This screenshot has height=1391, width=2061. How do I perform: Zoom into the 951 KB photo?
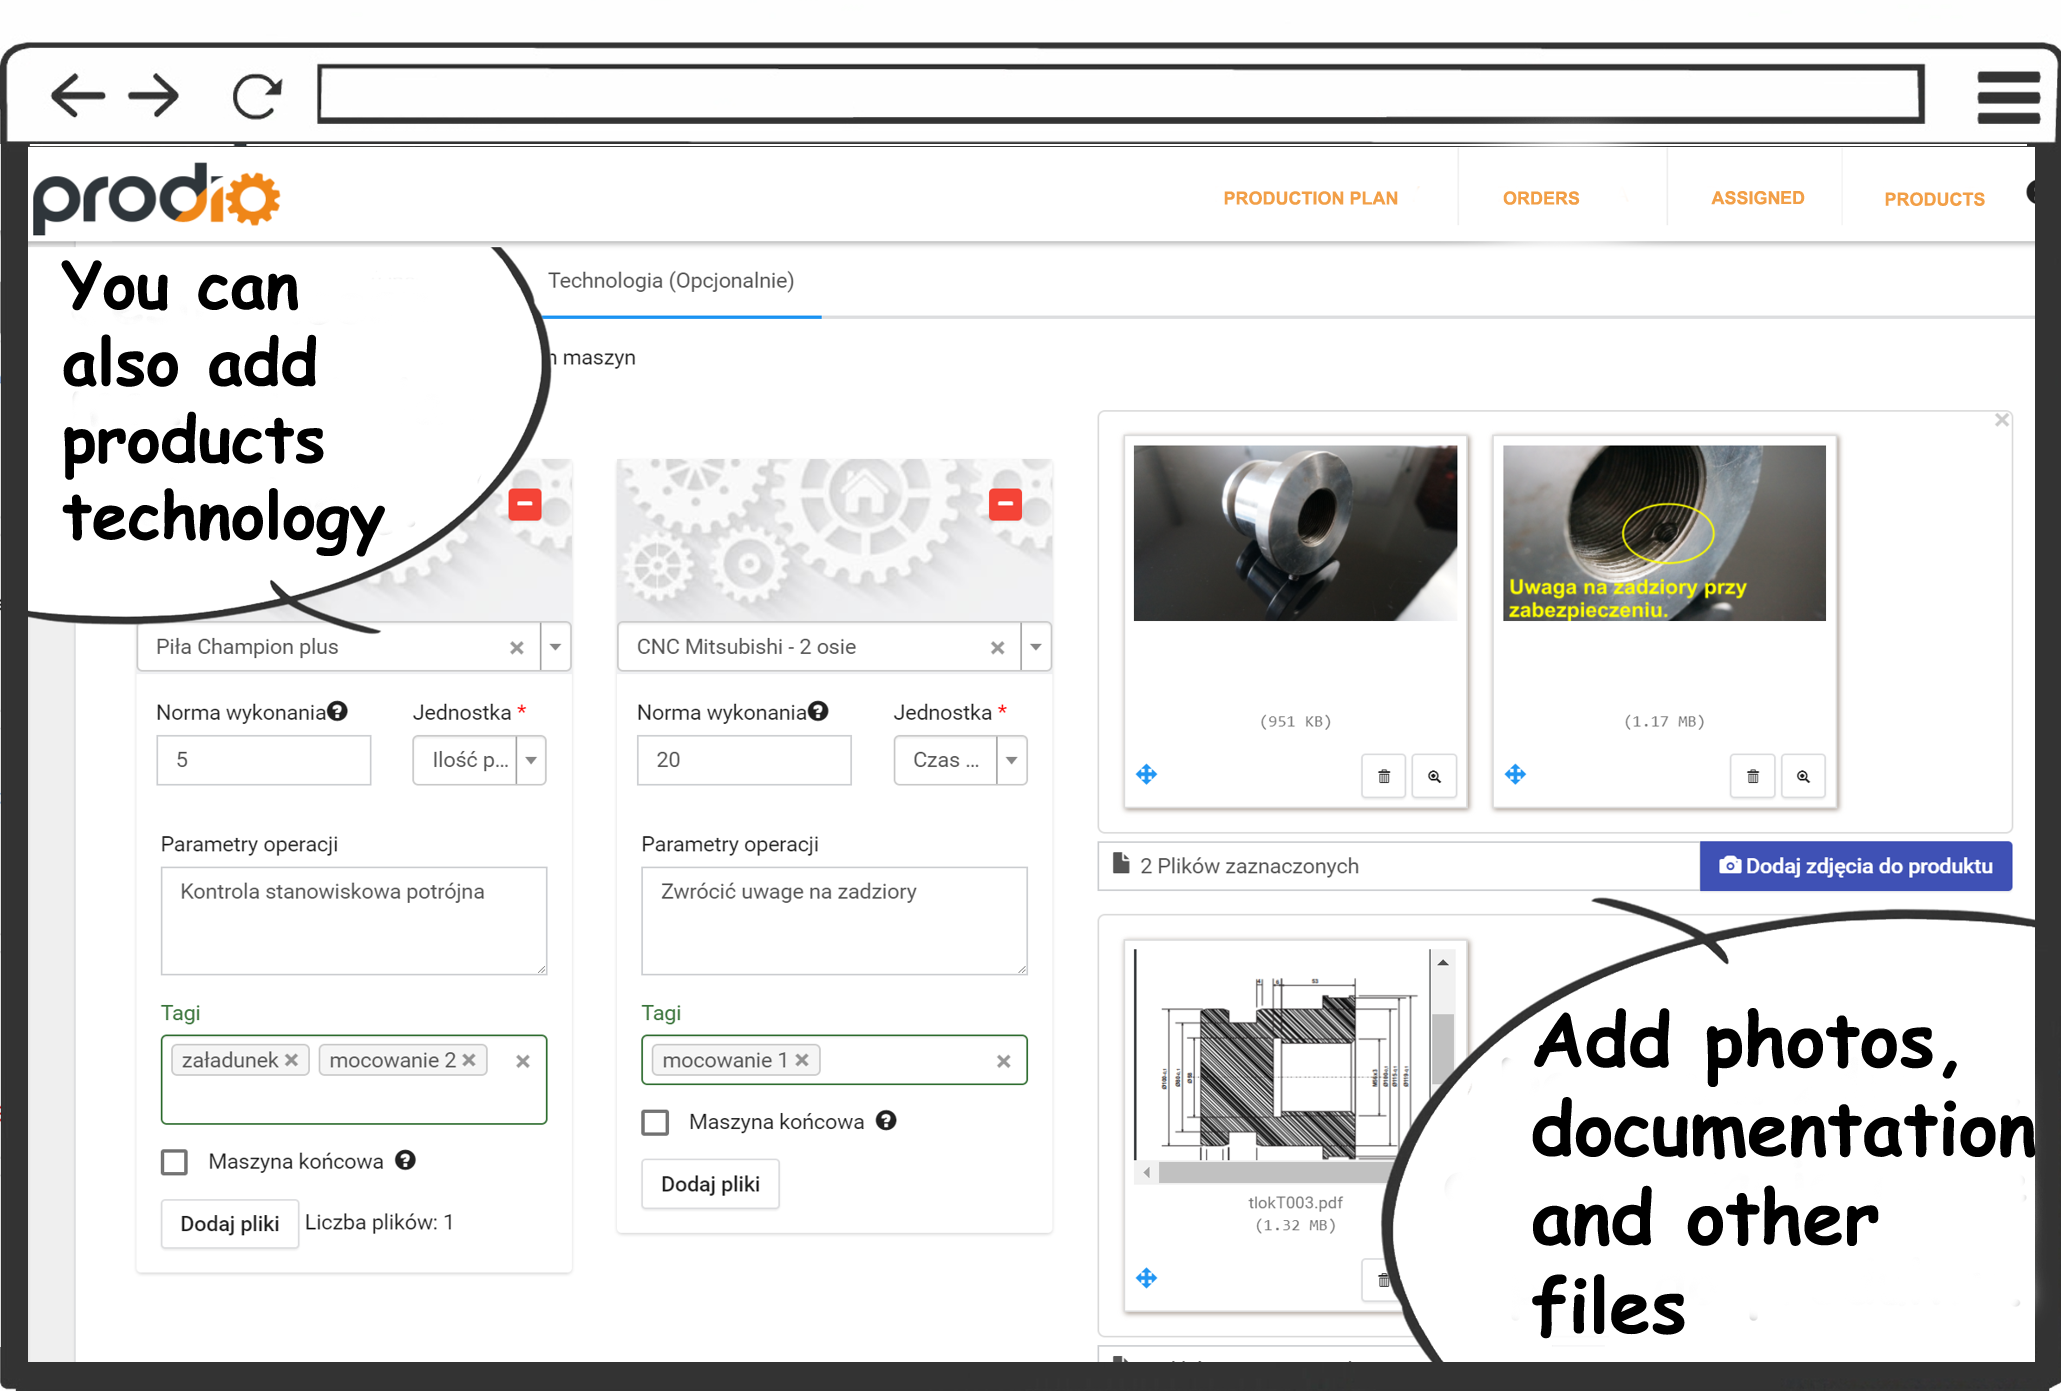pyautogui.click(x=1434, y=776)
